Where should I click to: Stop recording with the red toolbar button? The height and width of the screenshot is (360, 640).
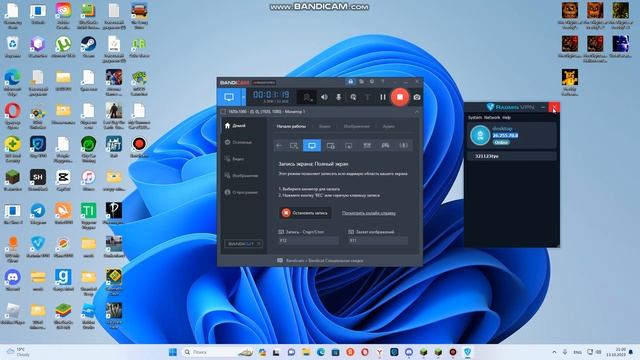400,97
